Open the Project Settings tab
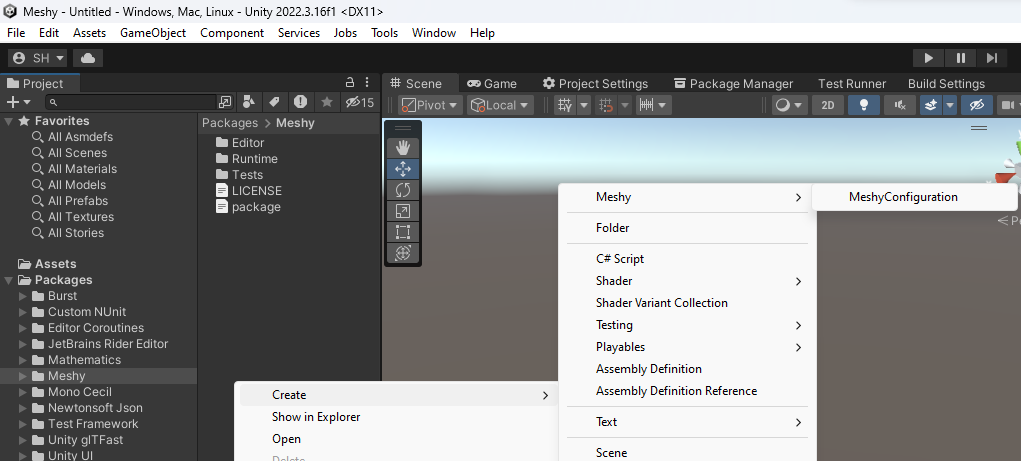Viewport: 1021px width, 461px height. [x=595, y=83]
